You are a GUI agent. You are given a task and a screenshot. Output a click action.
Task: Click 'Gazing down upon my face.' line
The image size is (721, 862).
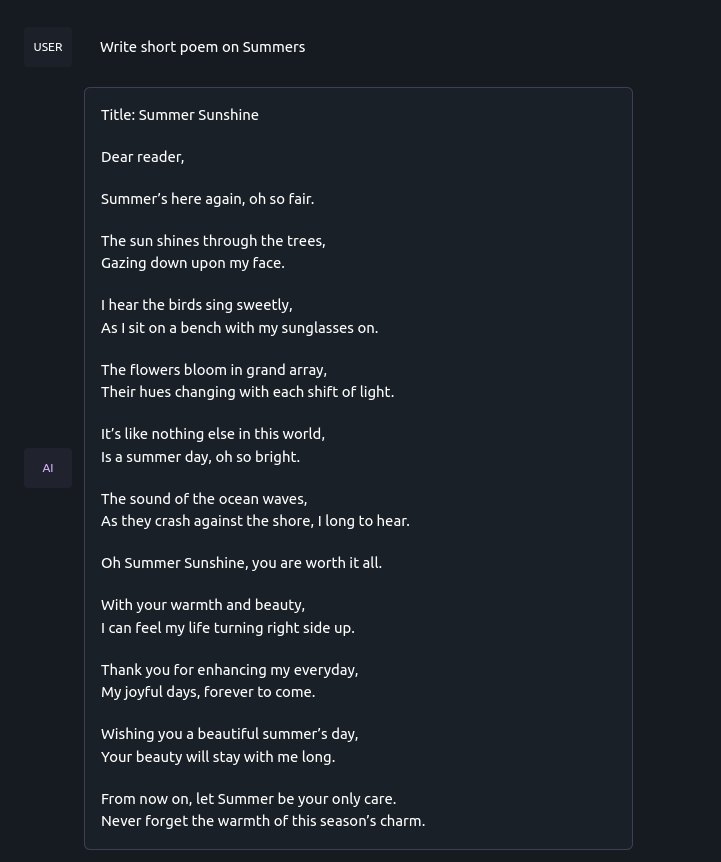(193, 263)
